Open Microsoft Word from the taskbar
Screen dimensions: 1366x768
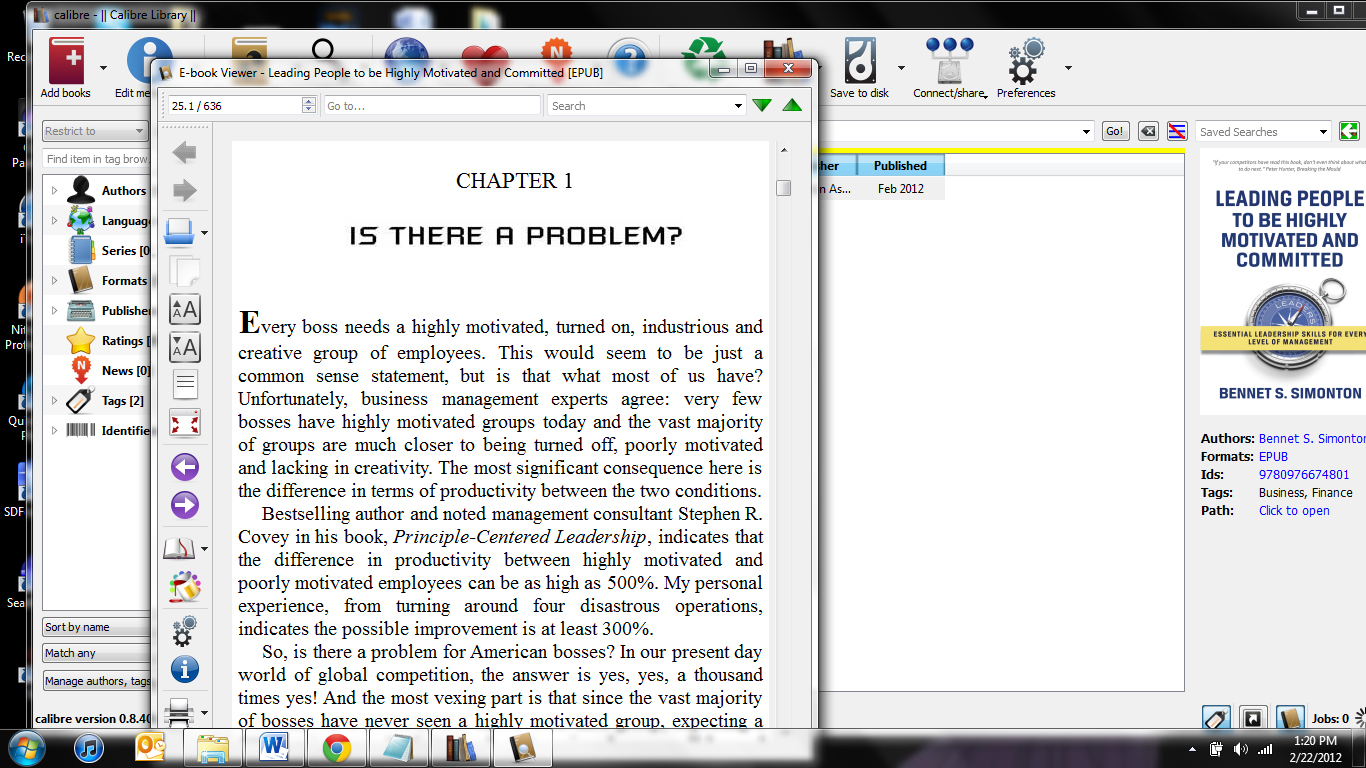tap(274, 748)
